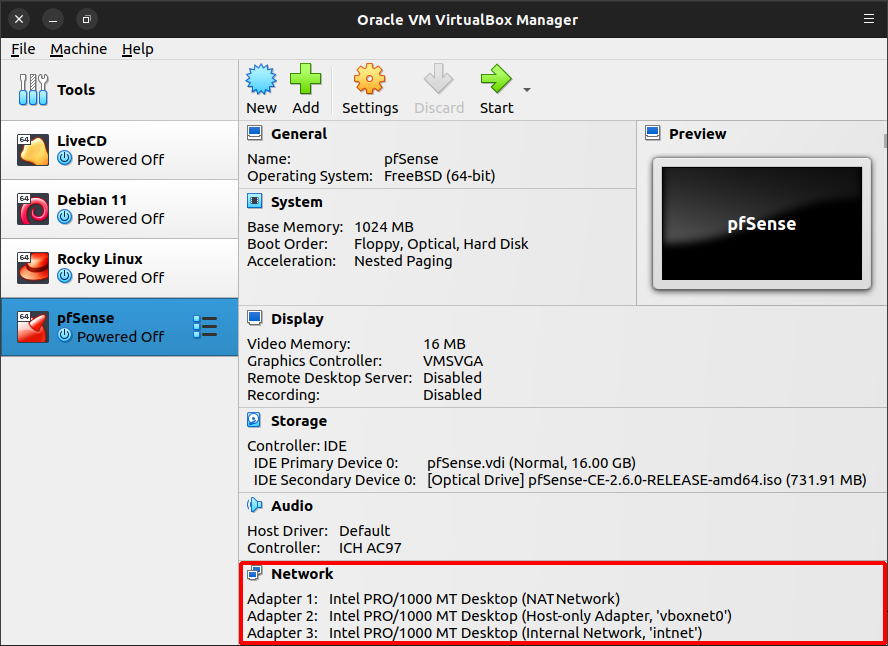This screenshot has width=888, height=646.
Task: Open the File menu
Action: (x=23, y=49)
